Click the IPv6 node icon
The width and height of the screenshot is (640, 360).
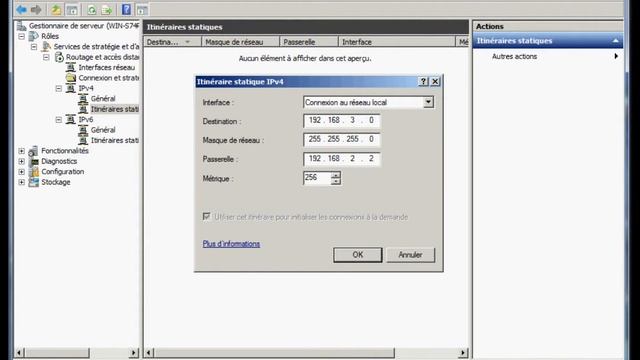(71, 120)
